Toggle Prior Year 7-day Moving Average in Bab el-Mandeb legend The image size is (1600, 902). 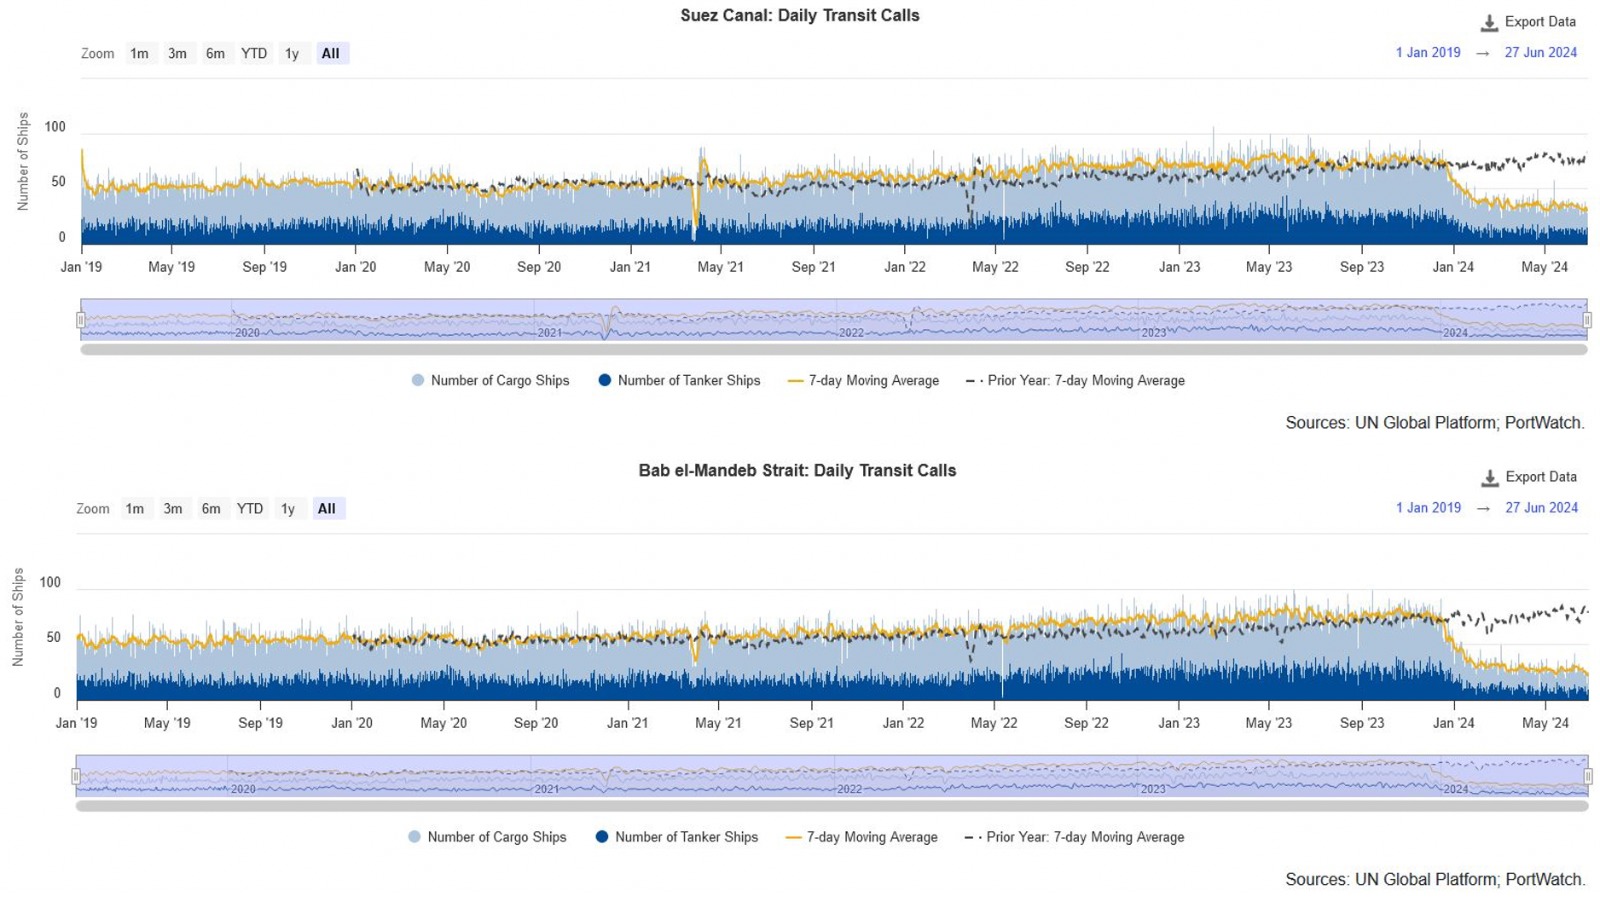coord(1074,837)
